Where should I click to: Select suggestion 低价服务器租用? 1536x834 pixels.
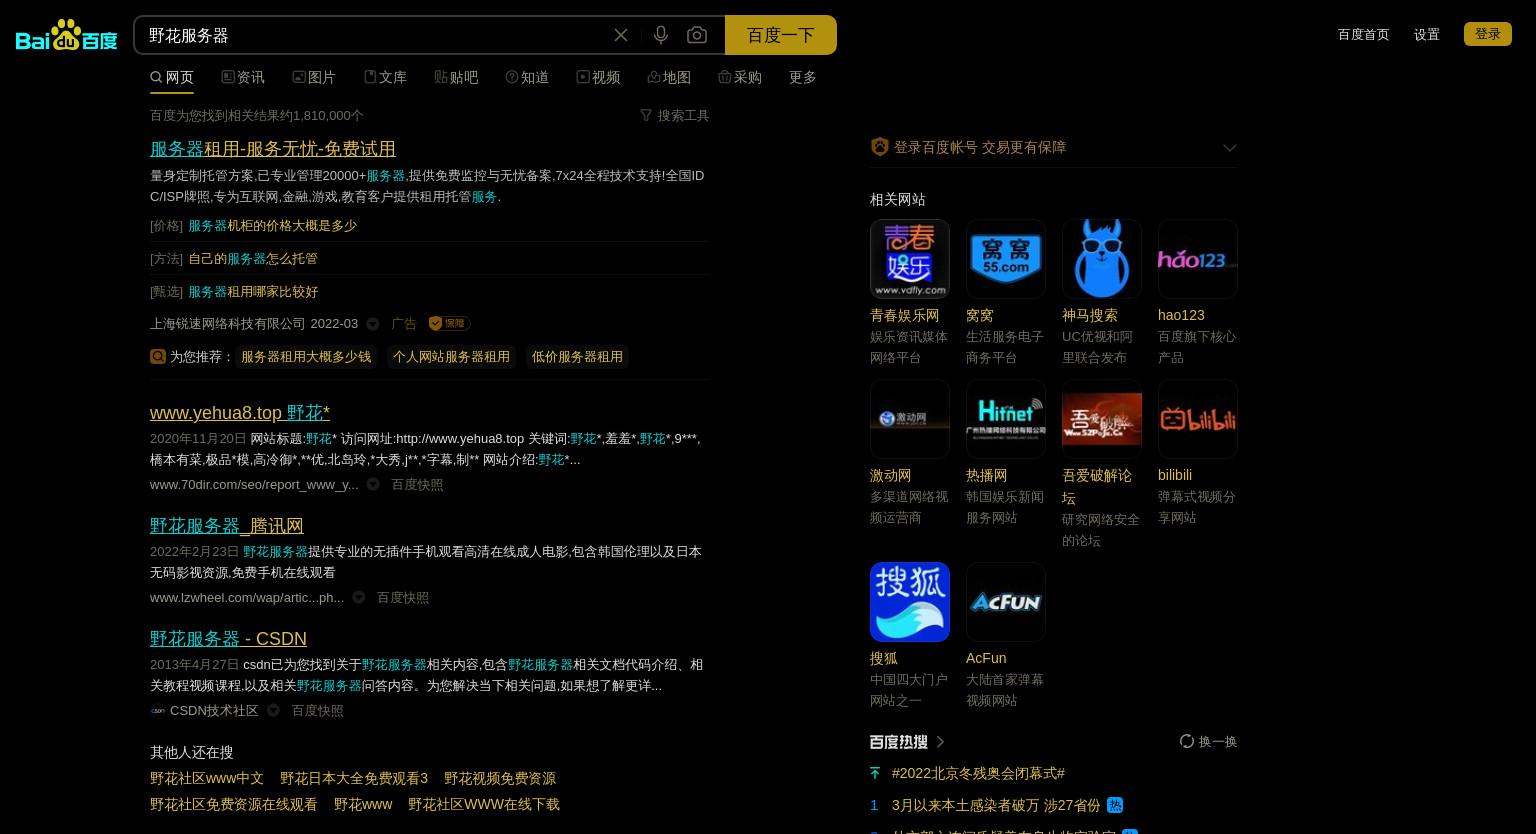click(x=577, y=356)
